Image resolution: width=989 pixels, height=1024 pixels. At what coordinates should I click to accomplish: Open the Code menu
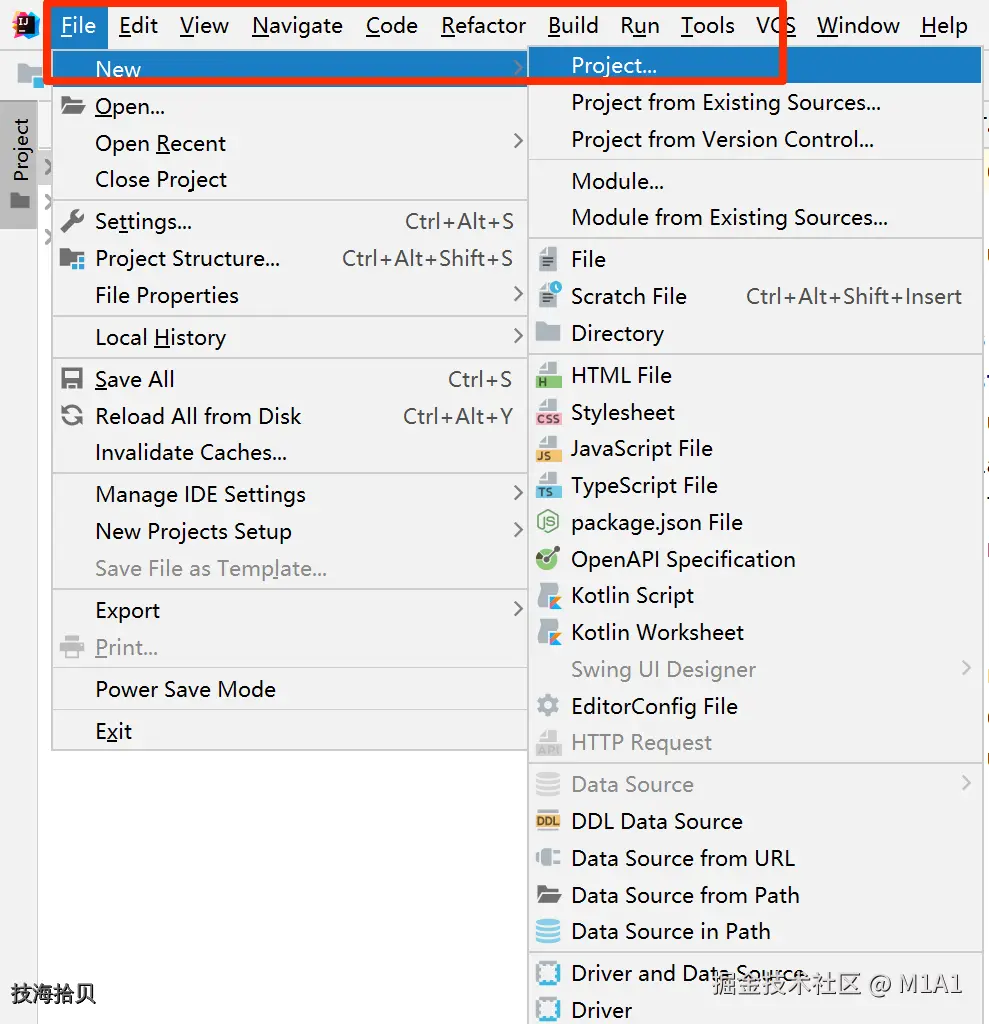391,25
